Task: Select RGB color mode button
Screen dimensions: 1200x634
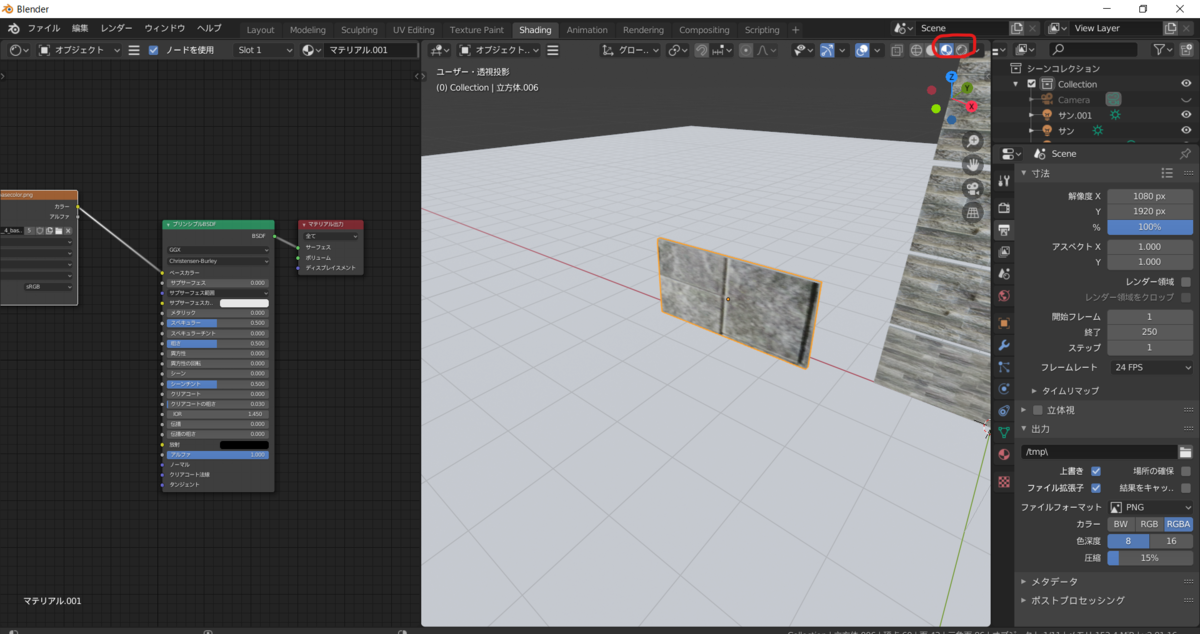Action: click(1150, 524)
